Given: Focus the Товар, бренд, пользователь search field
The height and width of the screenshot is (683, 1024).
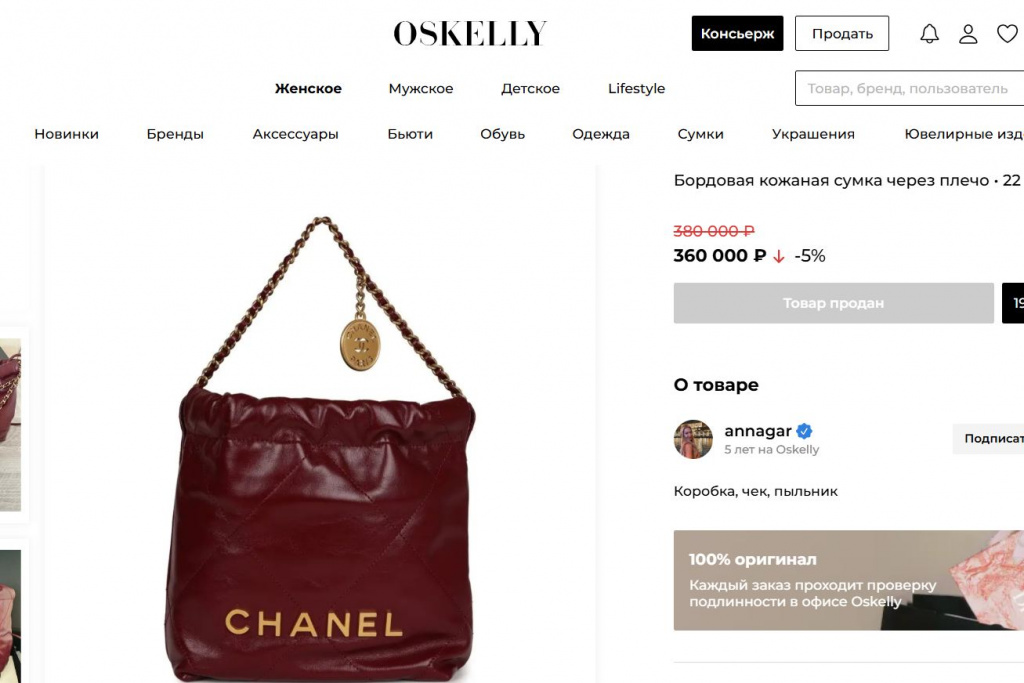Looking at the screenshot, I should [x=909, y=88].
